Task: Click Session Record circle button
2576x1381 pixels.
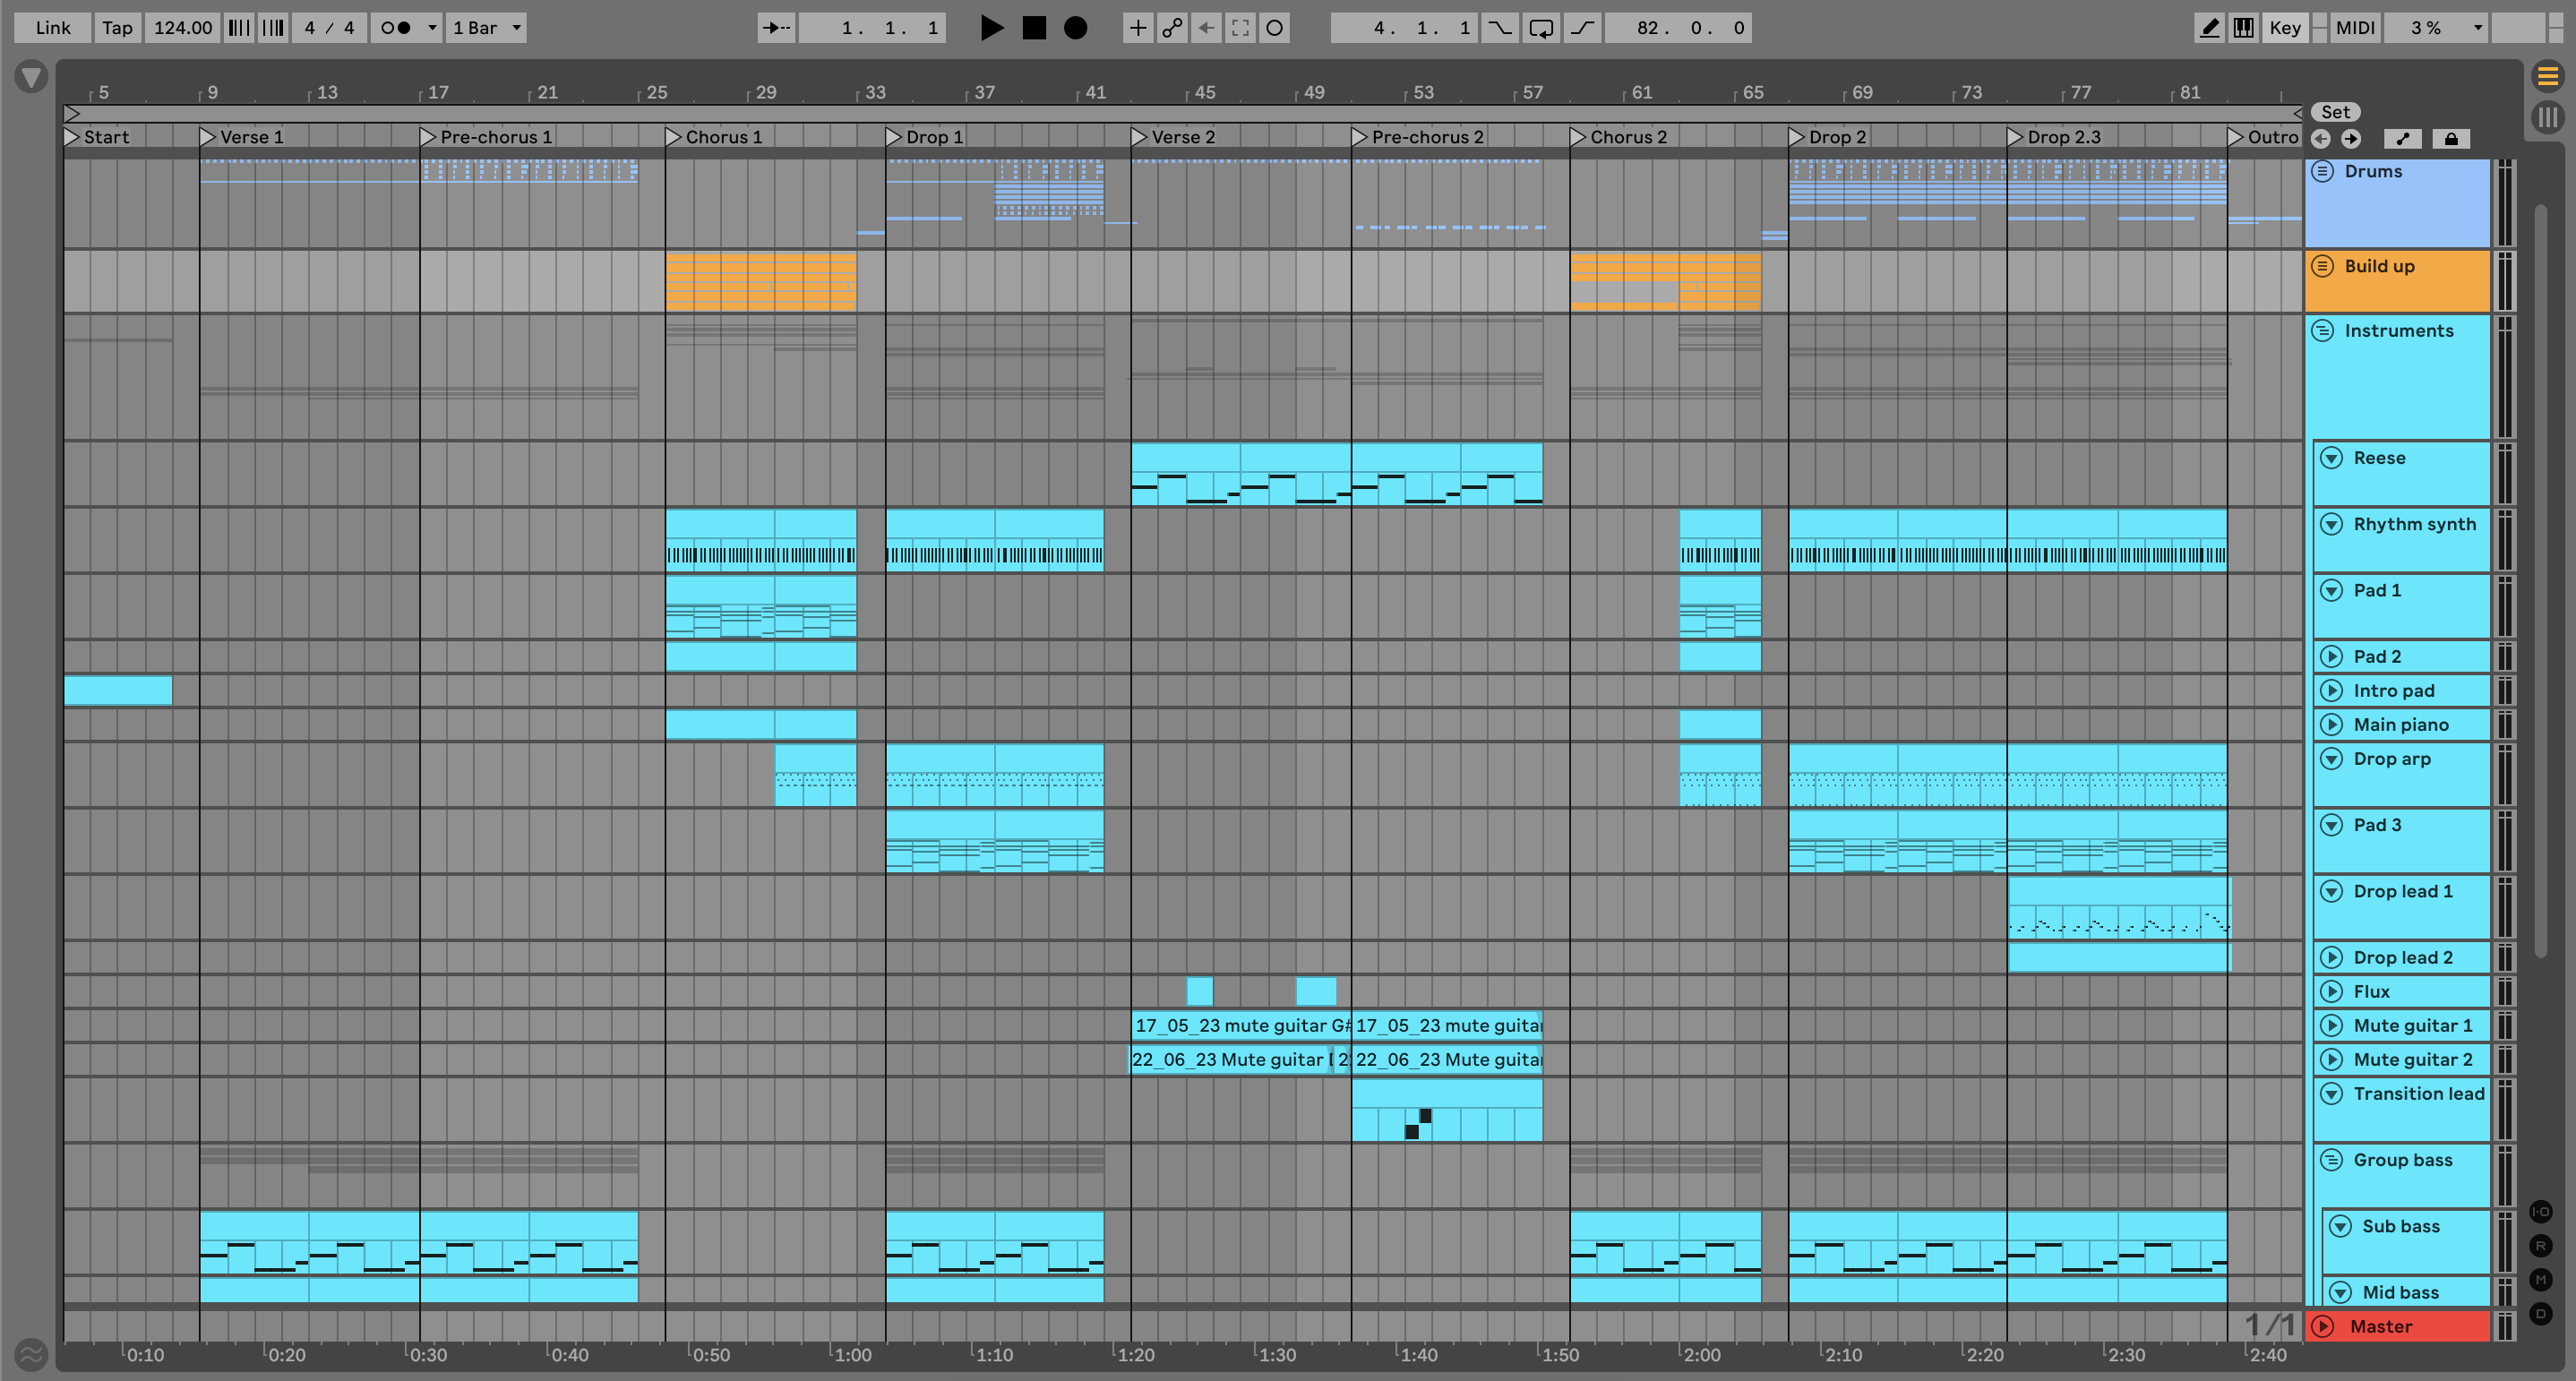Action: (x=1274, y=28)
